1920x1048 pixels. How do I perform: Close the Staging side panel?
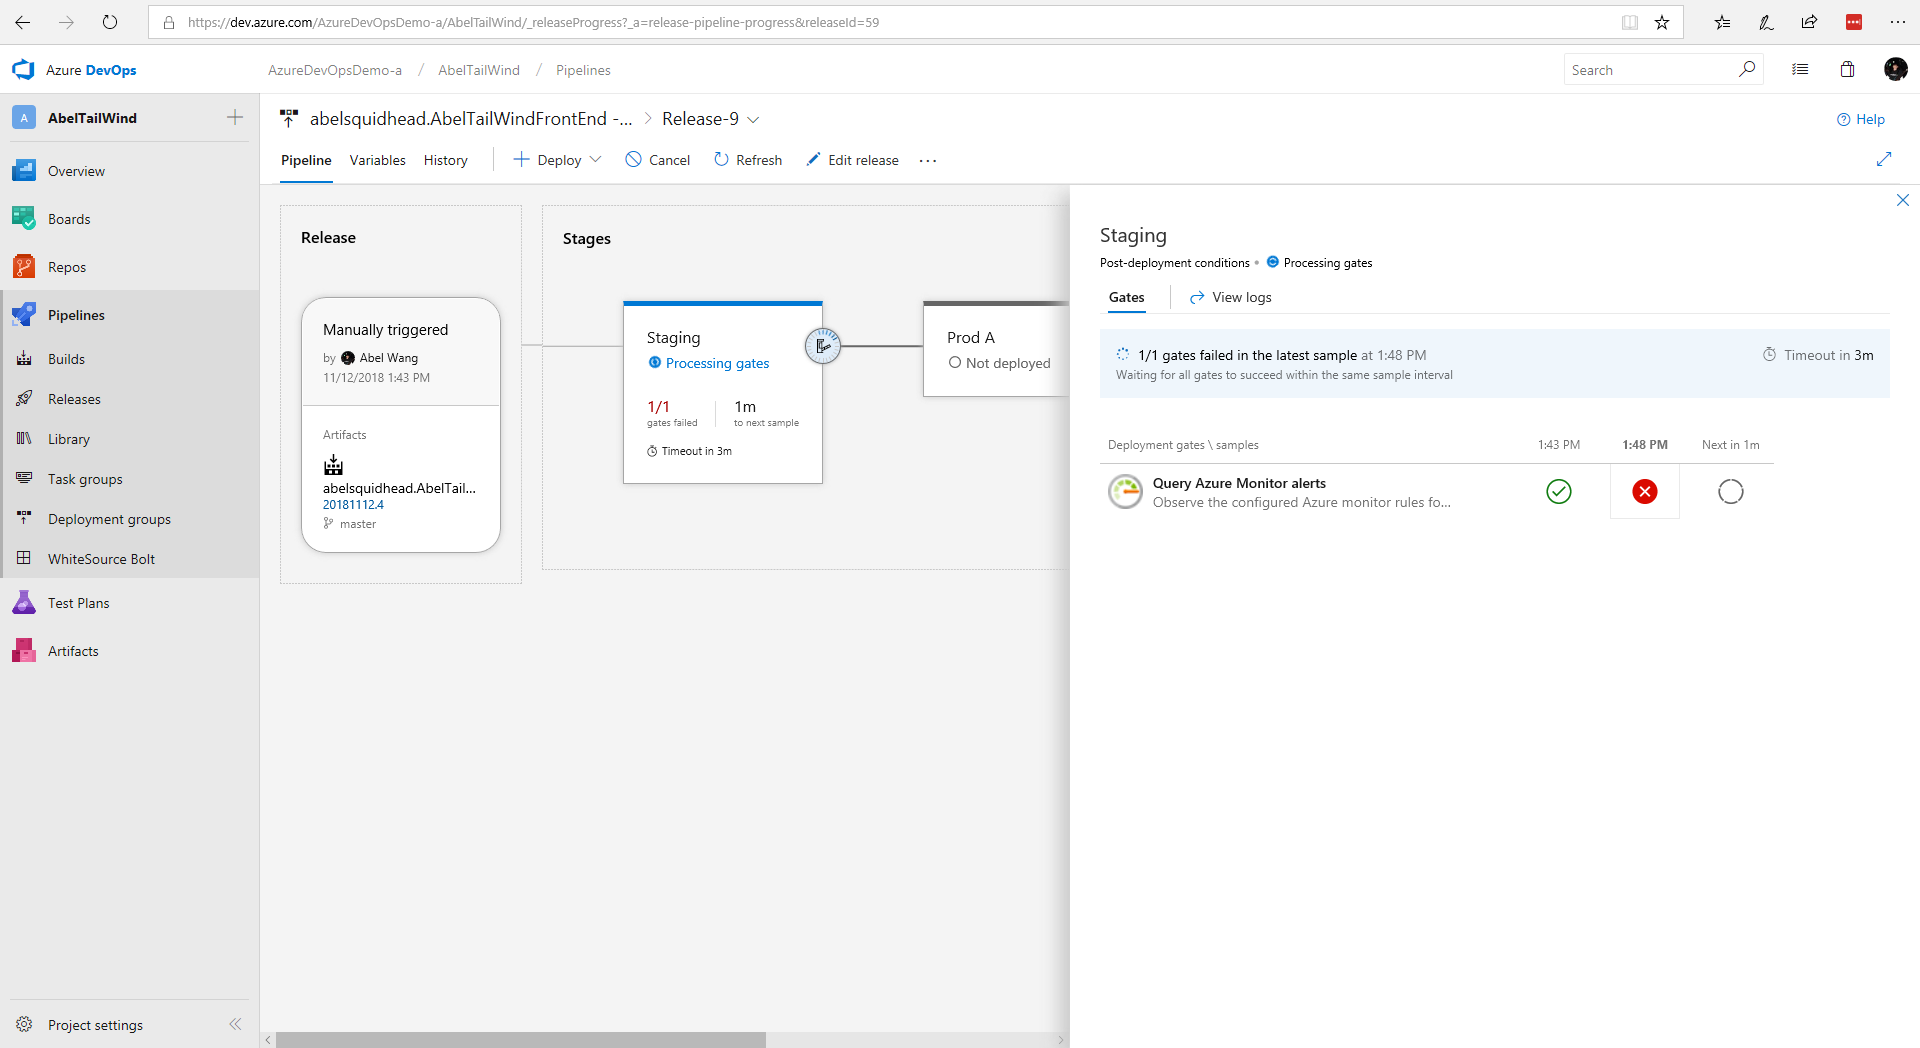(x=1903, y=200)
